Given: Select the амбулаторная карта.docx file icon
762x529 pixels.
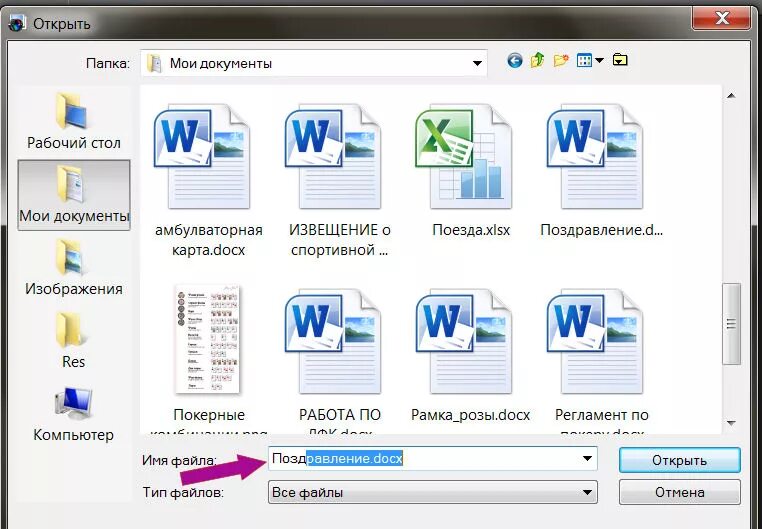Looking at the screenshot, I should pos(202,156).
